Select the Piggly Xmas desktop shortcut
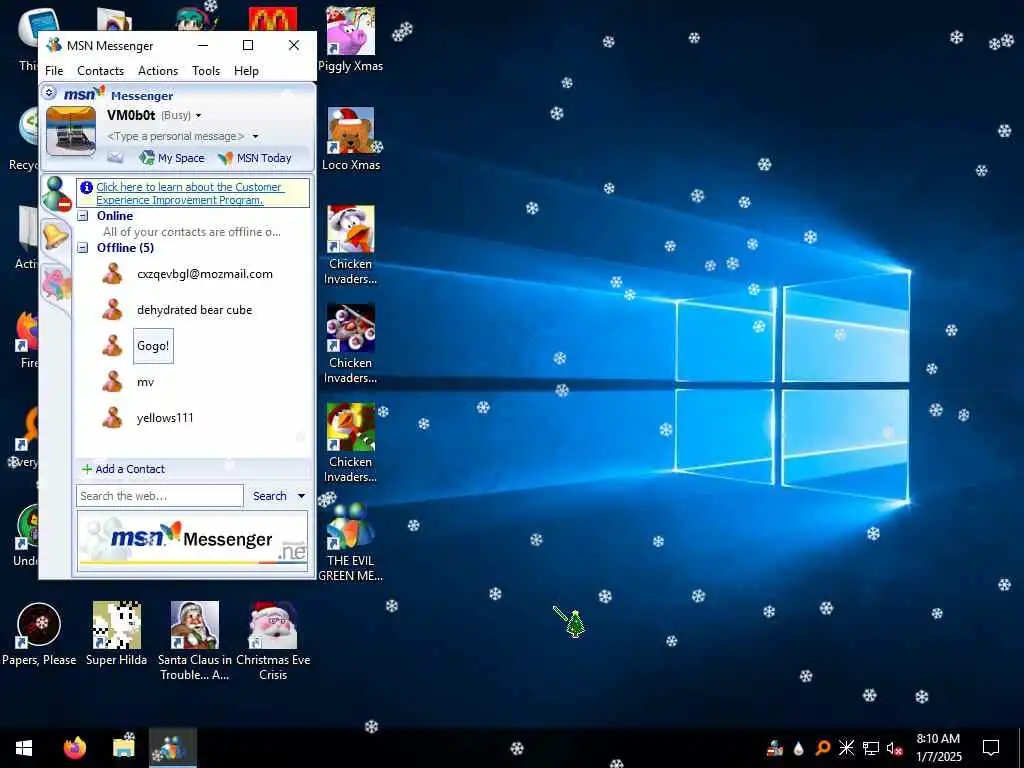1024x768 pixels. click(x=351, y=39)
